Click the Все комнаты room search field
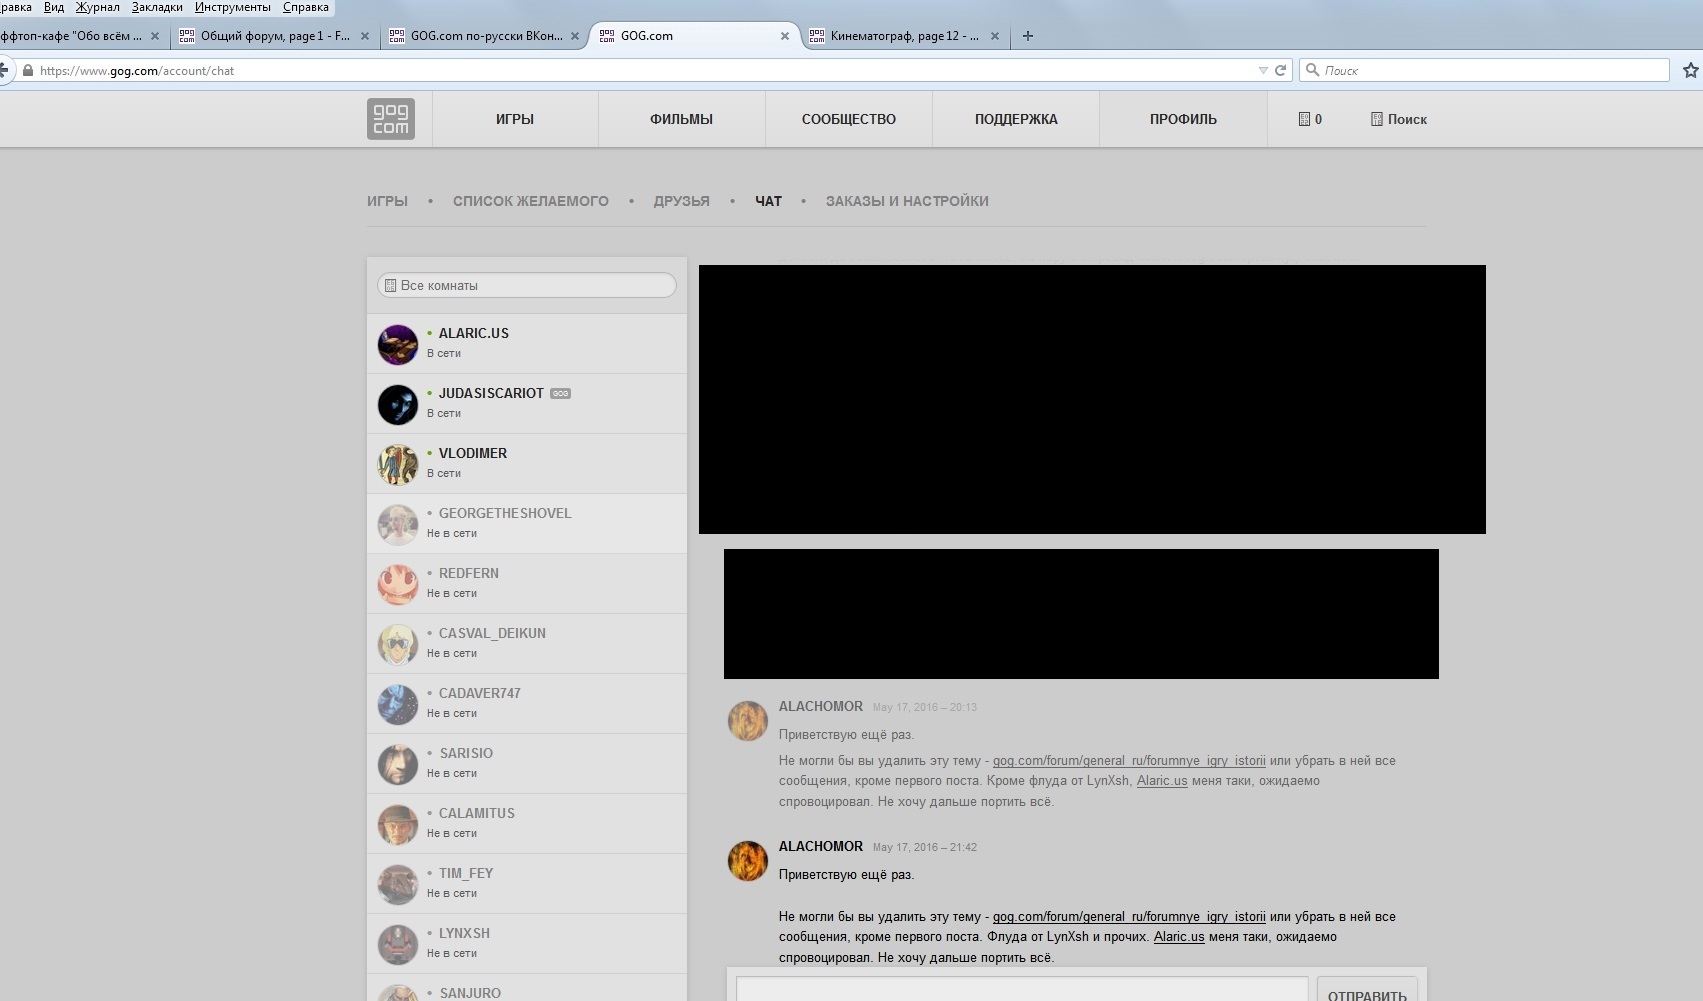This screenshot has width=1703, height=1001. (x=527, y=285)
